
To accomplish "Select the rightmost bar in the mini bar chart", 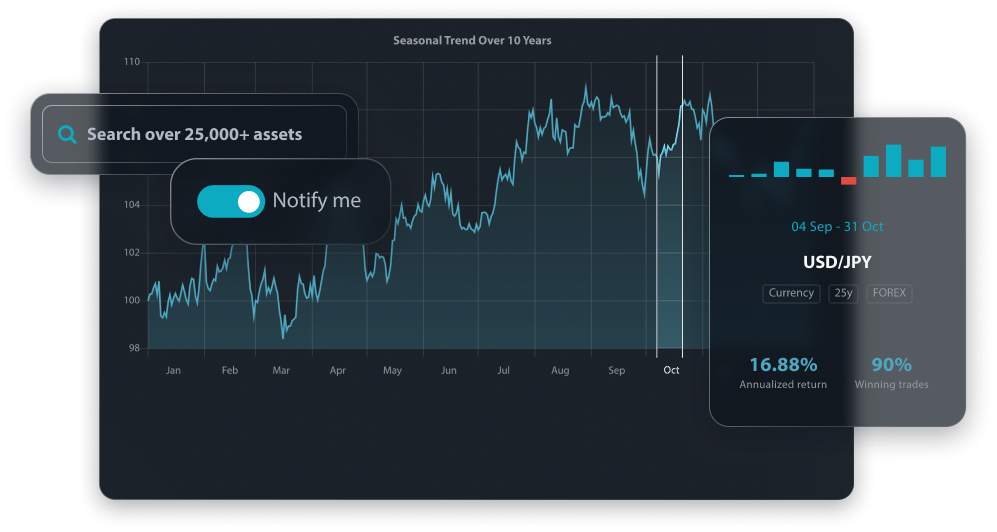I will coord(938,162).
